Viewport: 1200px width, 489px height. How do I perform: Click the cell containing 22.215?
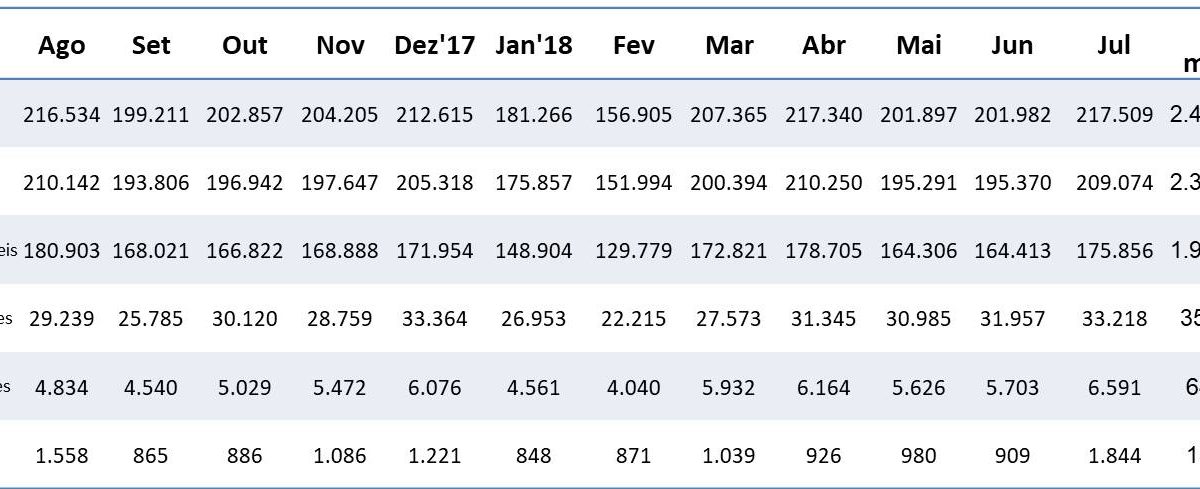click(x=631, y=319)
